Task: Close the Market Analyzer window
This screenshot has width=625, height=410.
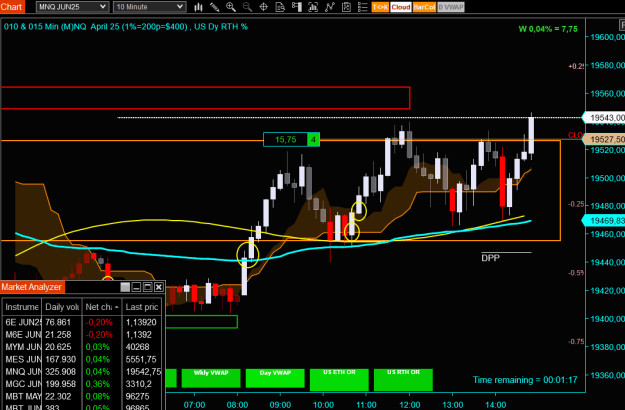Action: point(159,287)
